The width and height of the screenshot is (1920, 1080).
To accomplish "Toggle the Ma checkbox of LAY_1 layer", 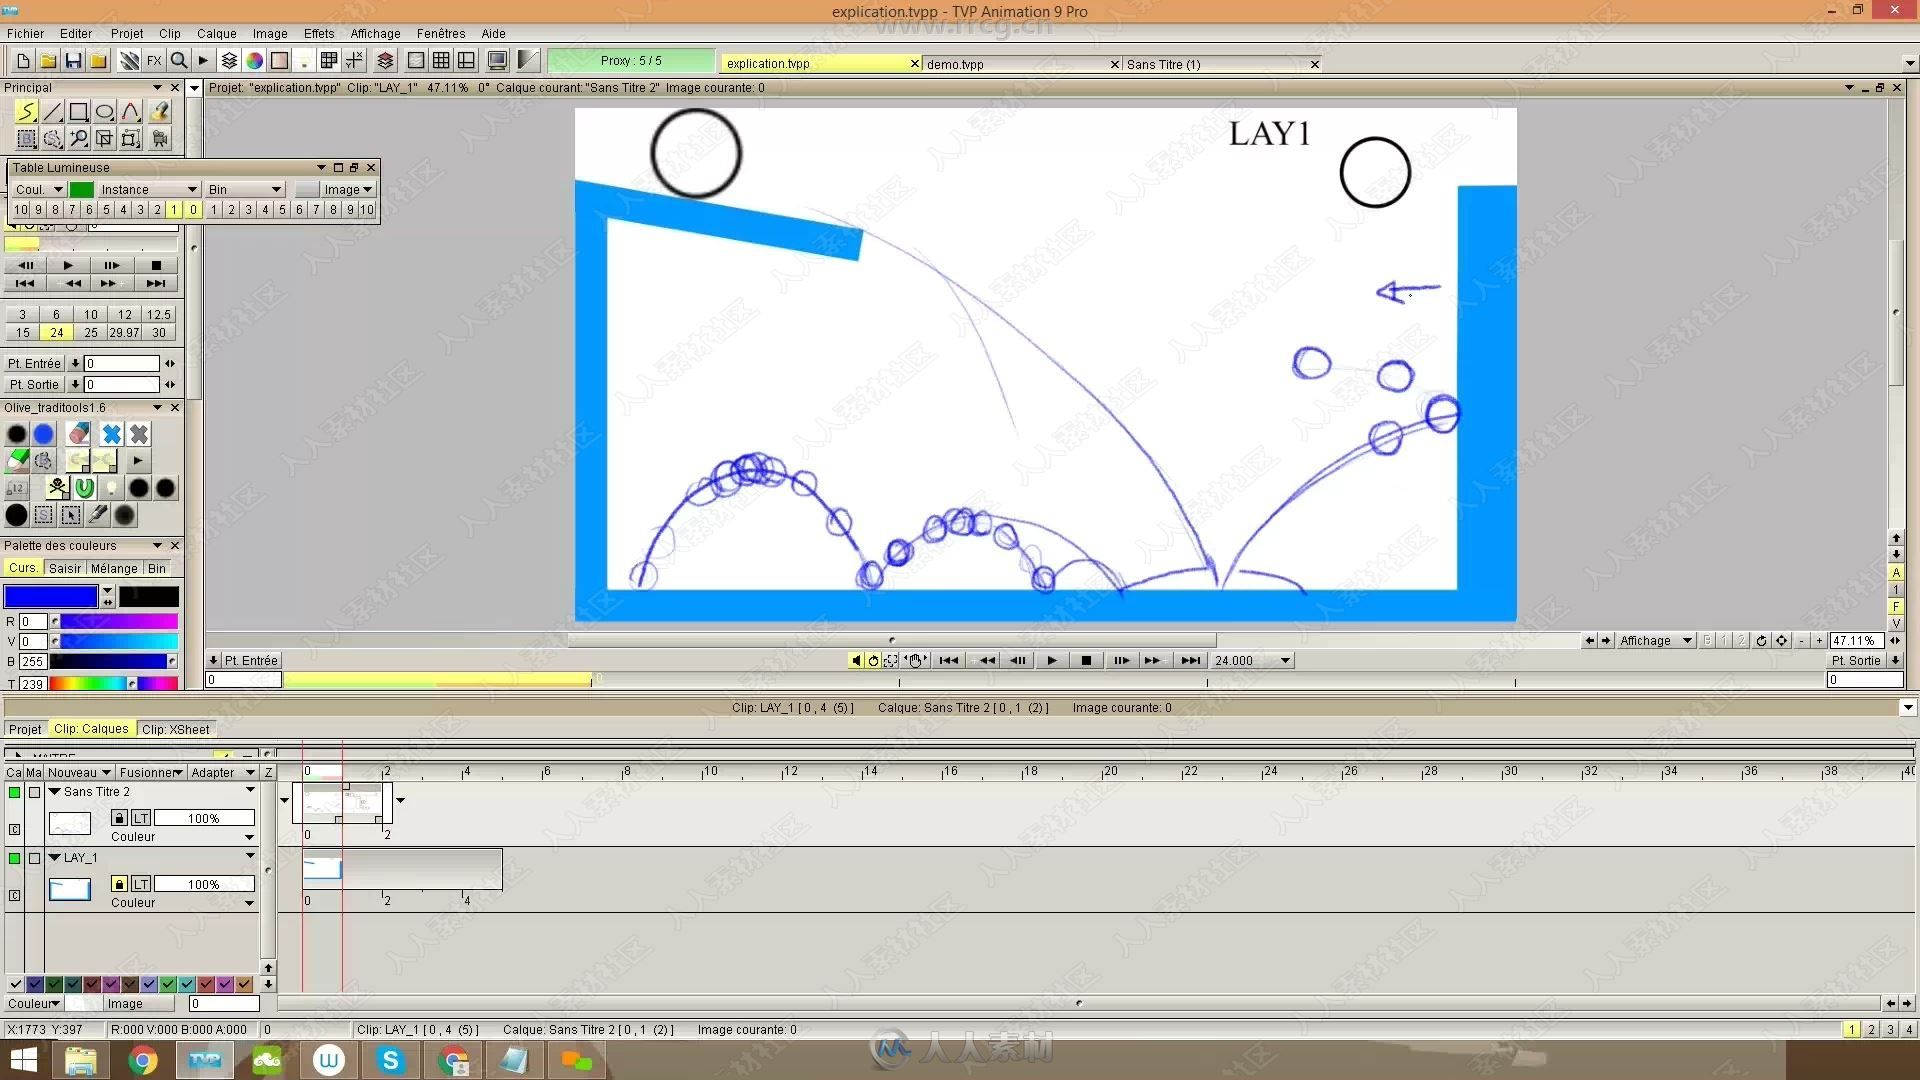I will click(x=34, y=858).
